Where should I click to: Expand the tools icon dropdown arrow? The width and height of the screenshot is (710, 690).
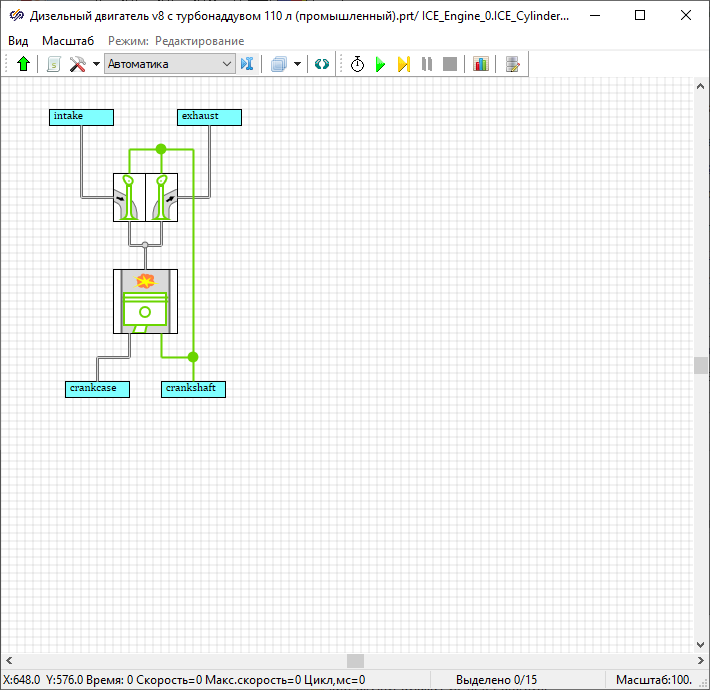[96, 64]
